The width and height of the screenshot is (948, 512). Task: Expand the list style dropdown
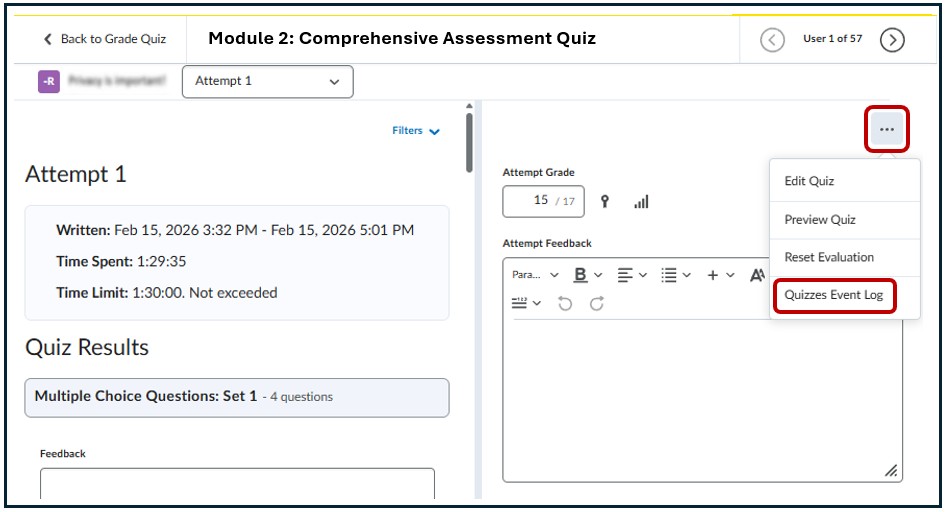click(x=675, y=275)
